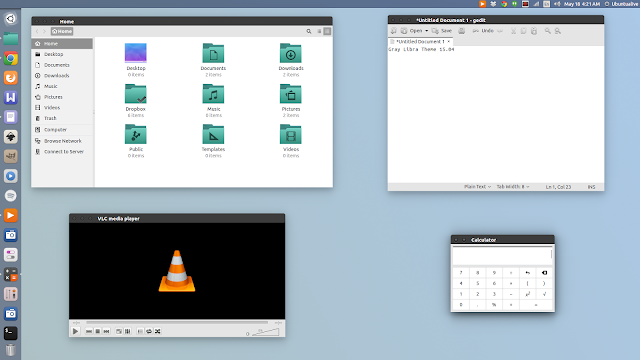This screenshot has width=640, height=360.
Task: Select Music in the Files sidebar
Action: click(x=62, y=86)
